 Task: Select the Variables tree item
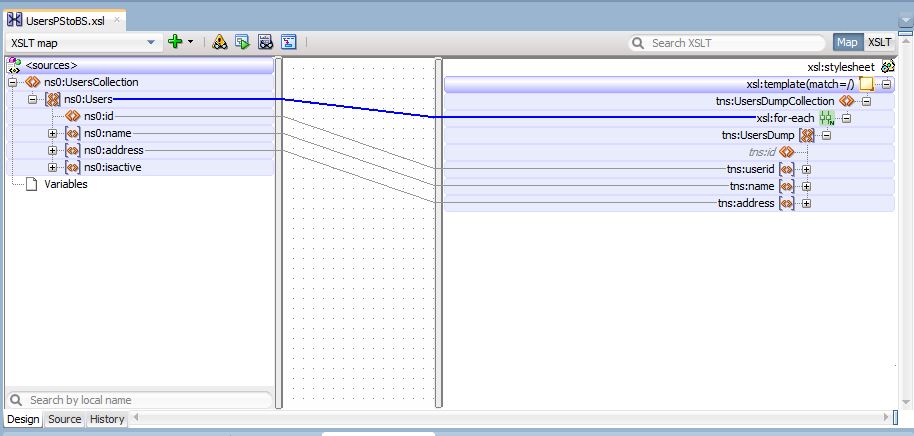[x=66, y=184]
